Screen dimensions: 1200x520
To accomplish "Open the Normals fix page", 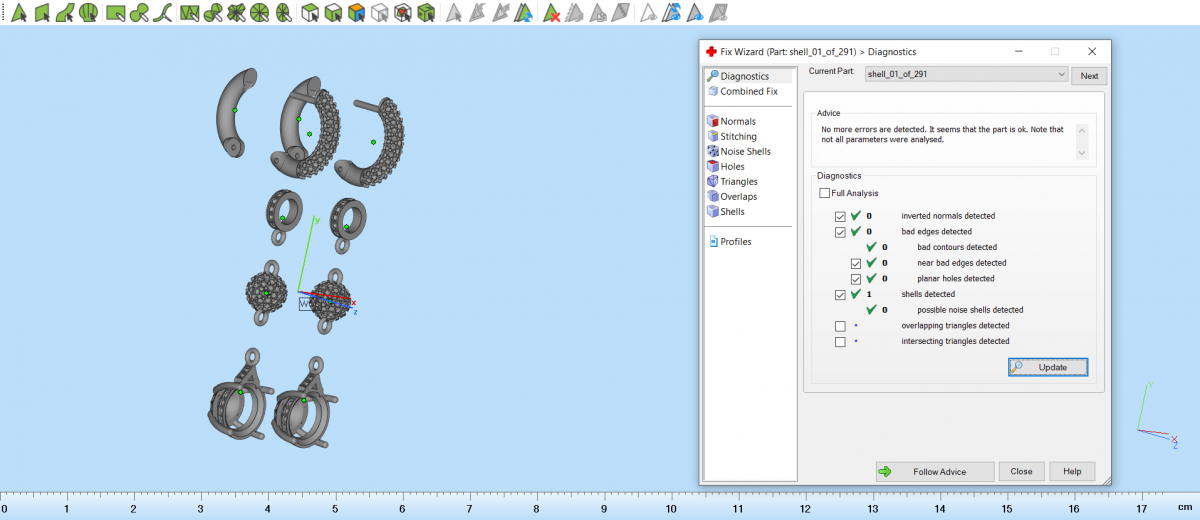I will click(x=737, y=122).
